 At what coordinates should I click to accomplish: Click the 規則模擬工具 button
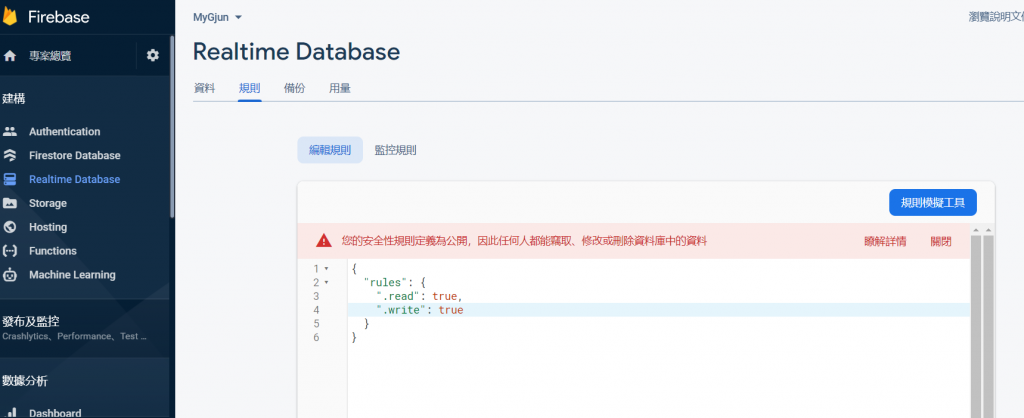click(933, 202)
